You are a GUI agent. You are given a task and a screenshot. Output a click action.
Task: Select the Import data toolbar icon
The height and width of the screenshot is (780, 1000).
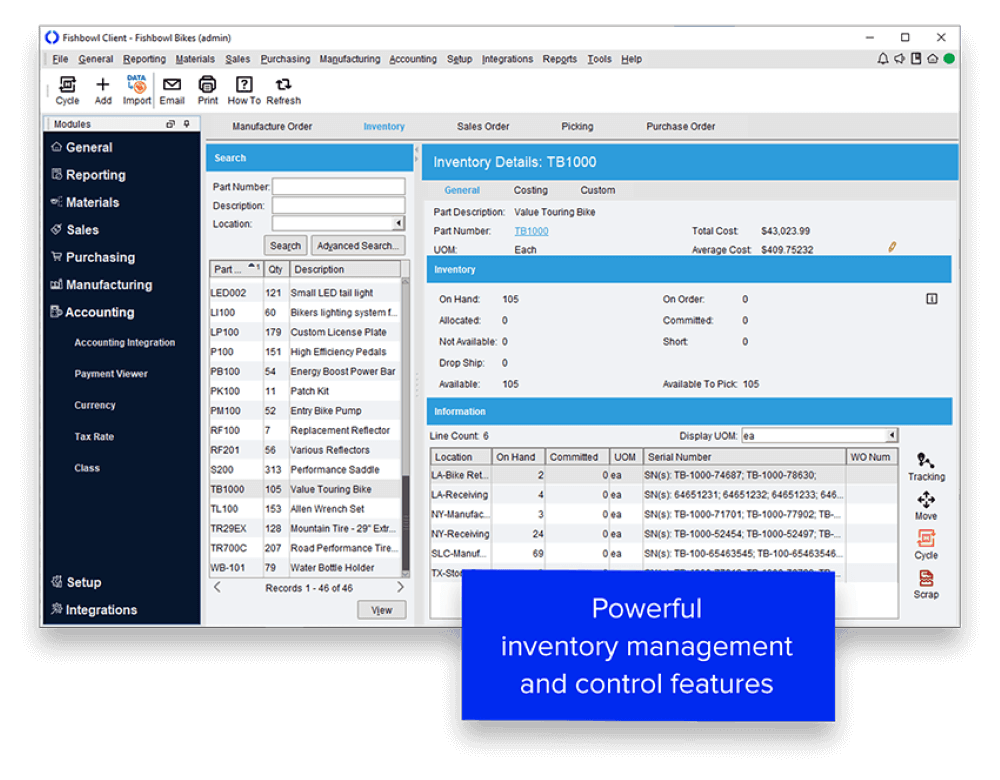[136, 90]
